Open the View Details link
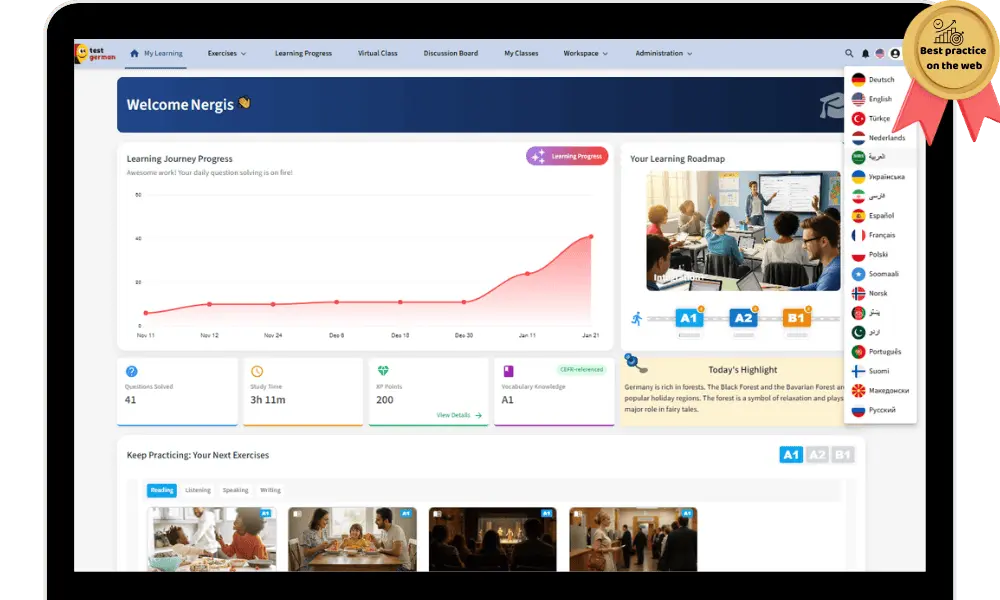1000x600 pixels. click(459, 415)
